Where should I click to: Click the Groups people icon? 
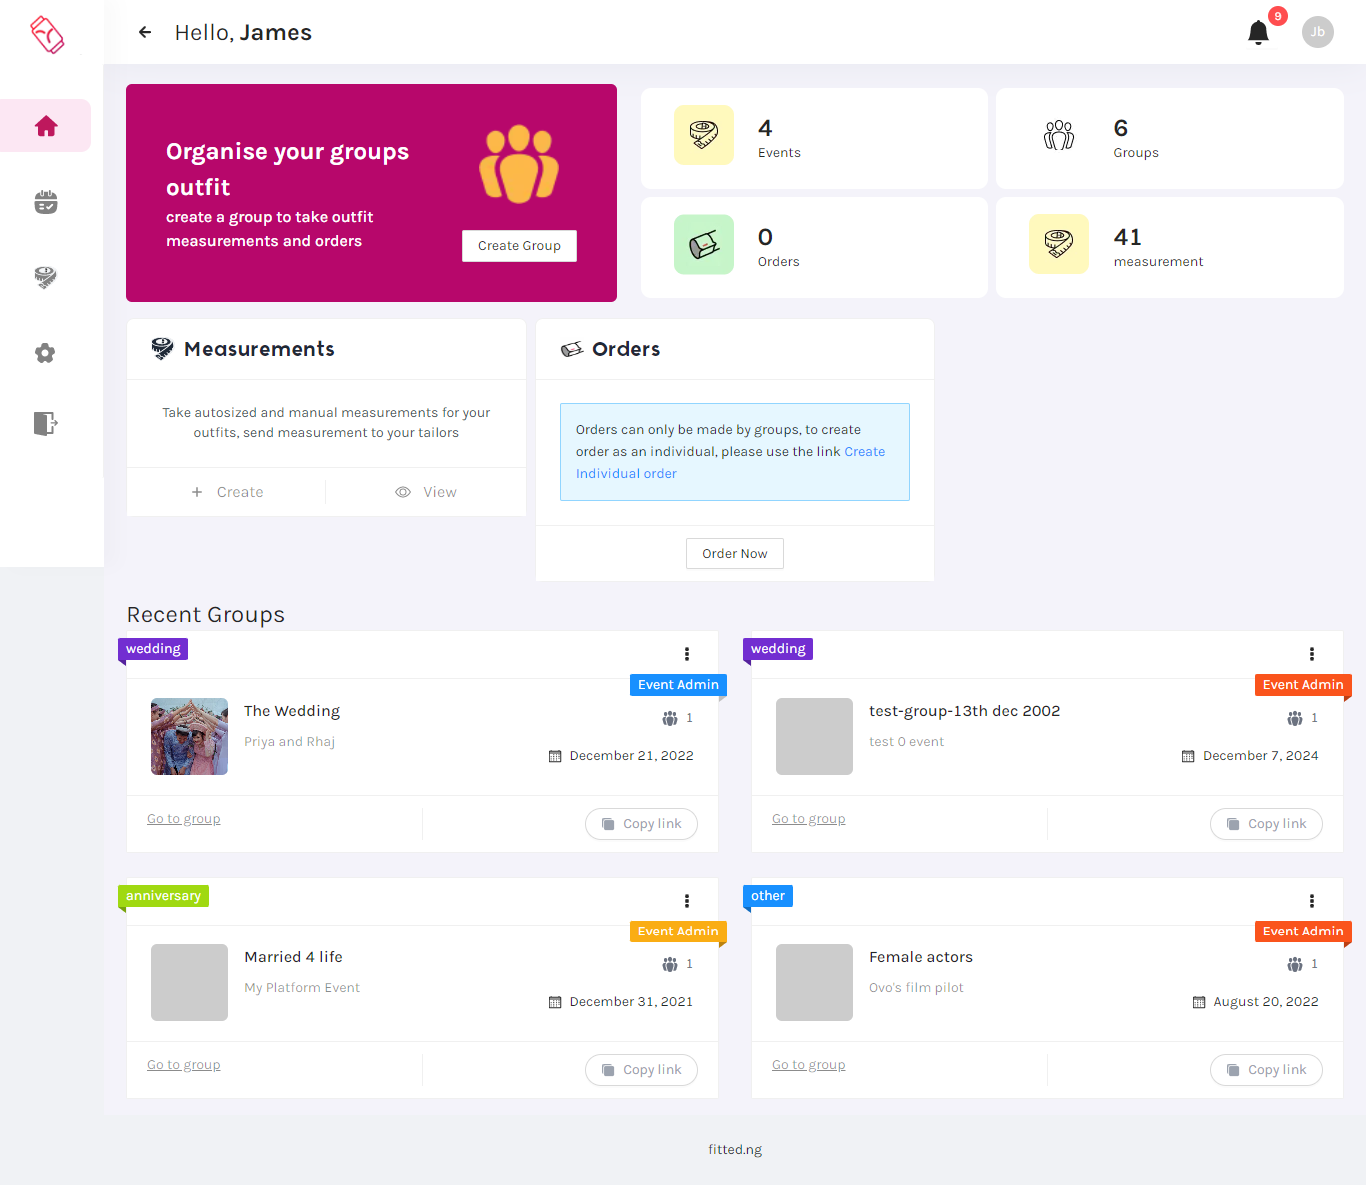click(1059, 135)
